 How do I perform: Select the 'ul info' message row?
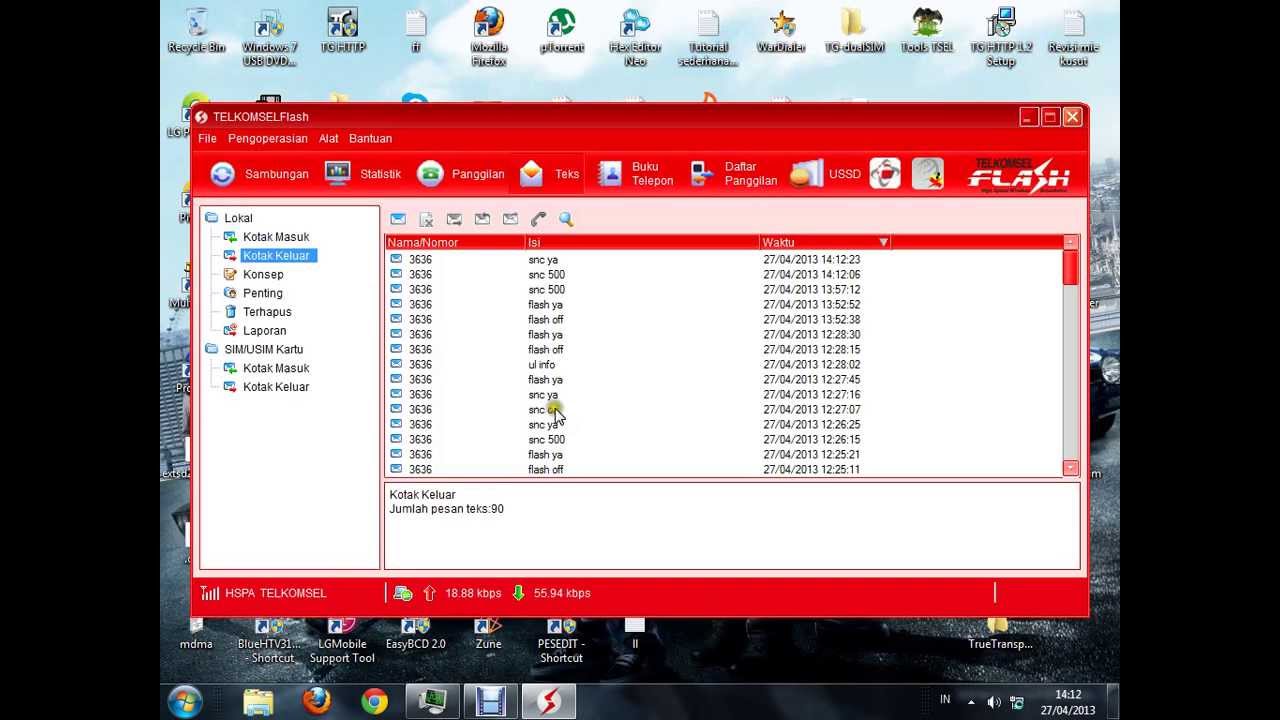tap(724, 365)
